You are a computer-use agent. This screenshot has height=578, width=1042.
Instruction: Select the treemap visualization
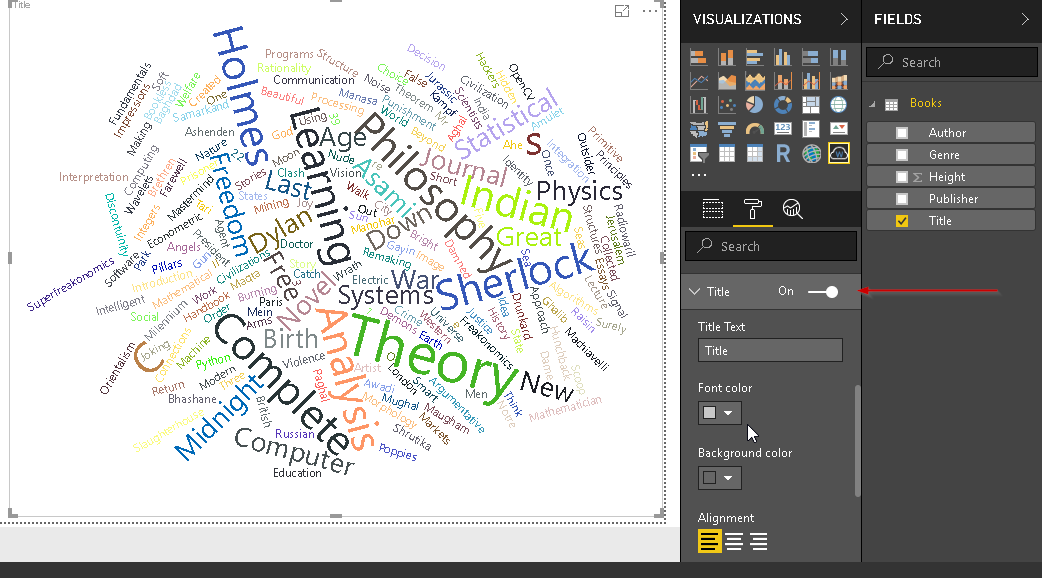811,105
